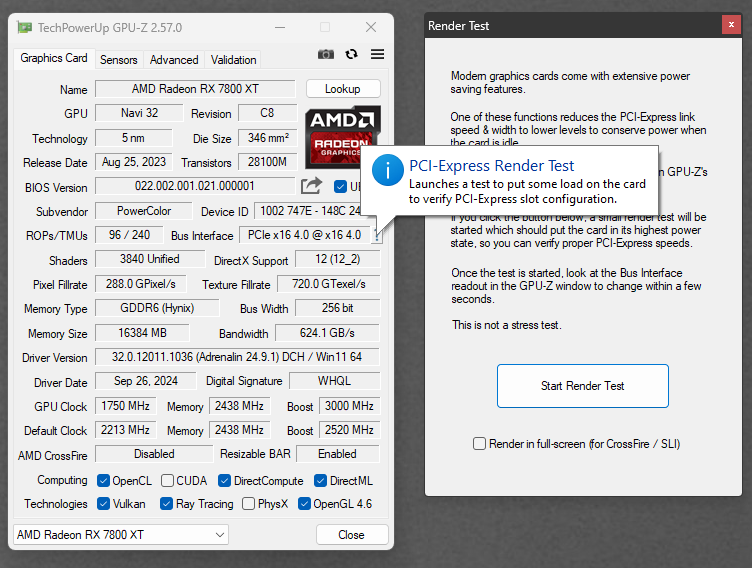Image resolution: width=752 pixels, height=568 pixels.
Task: Toggle the DirectML checkbox
Action: pos(320,480)
